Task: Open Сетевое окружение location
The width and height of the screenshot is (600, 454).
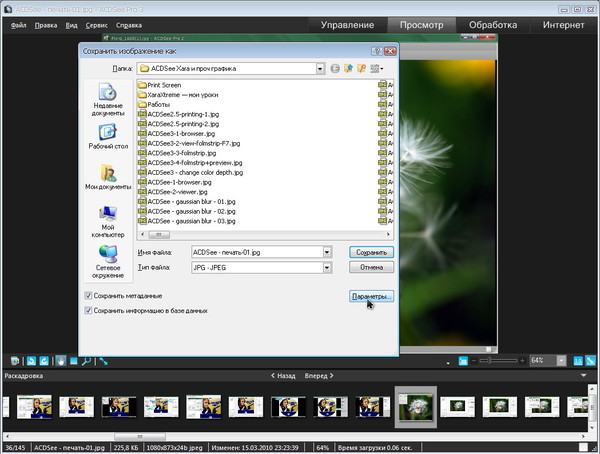Action: [x=108, y=261]
